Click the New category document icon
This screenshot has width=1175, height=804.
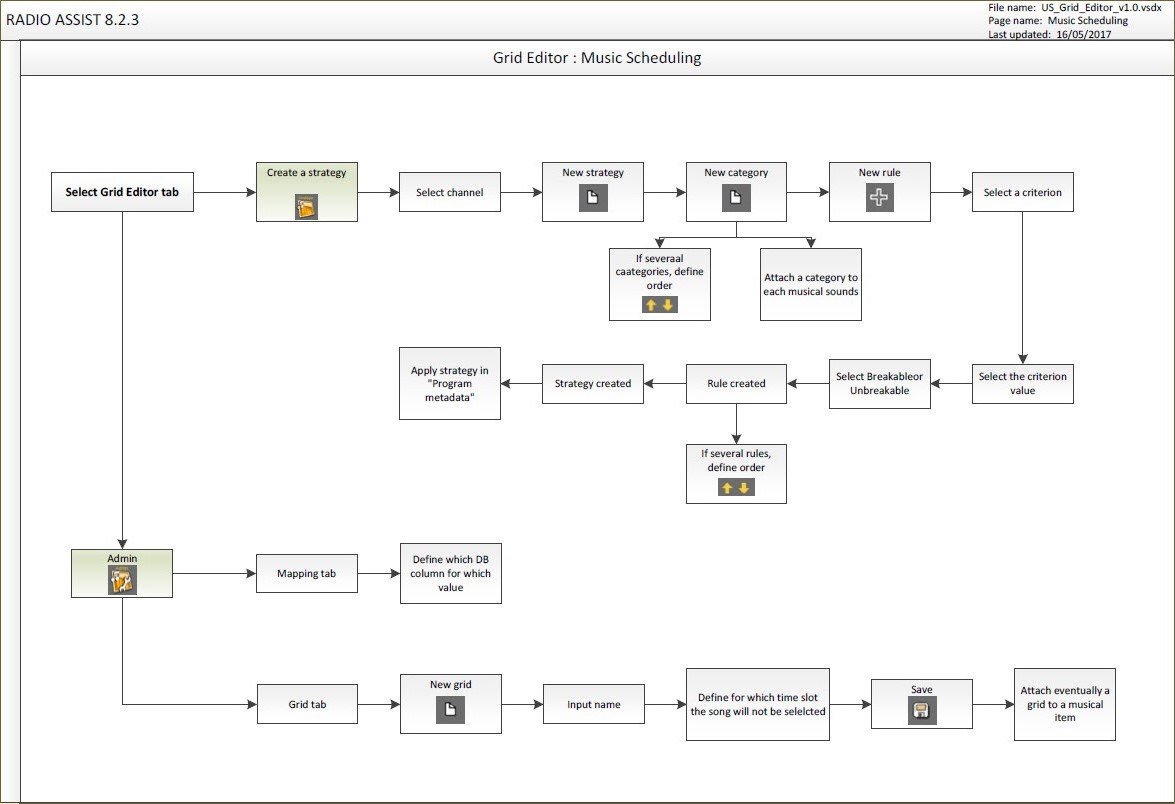click(736, 198)
